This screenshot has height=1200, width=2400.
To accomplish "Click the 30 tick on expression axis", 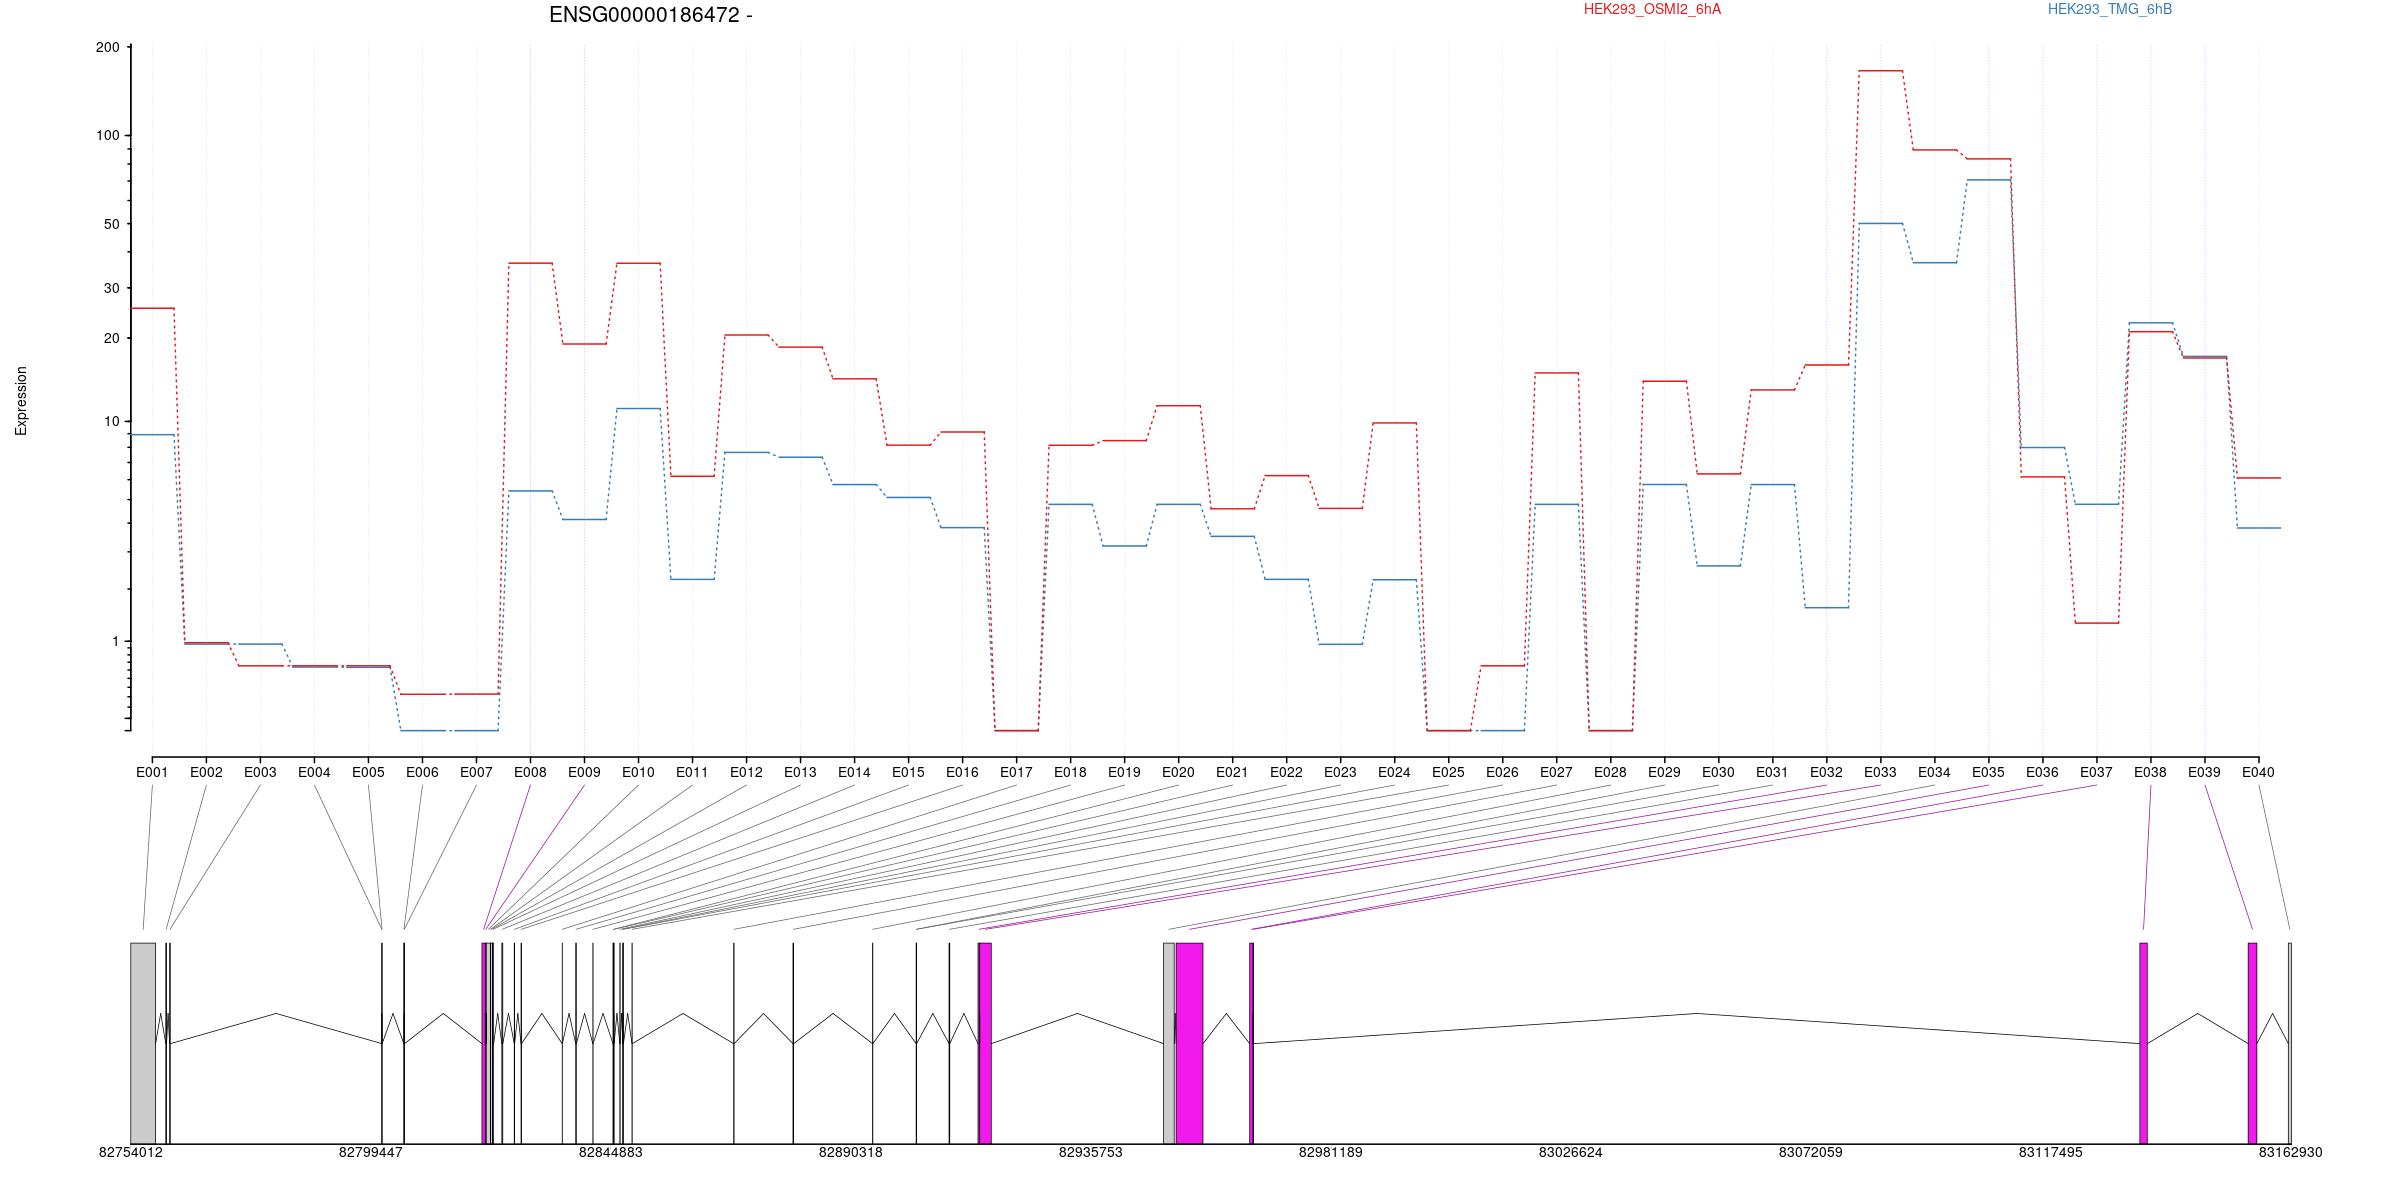I will 112,288.
